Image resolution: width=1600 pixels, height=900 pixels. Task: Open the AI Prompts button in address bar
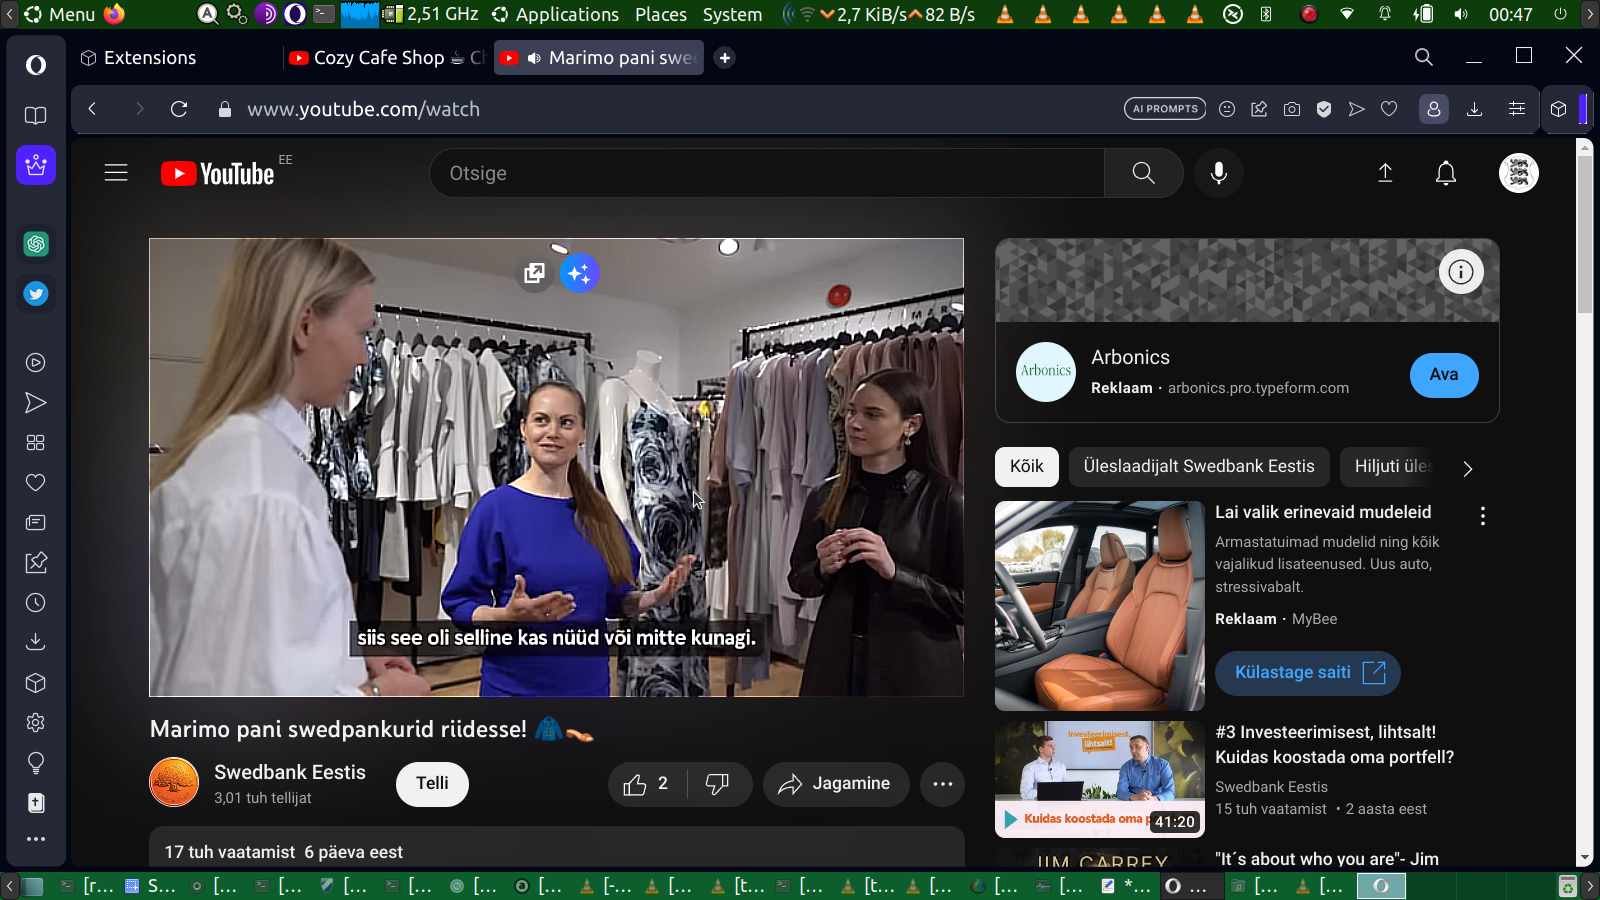click(1165, 109)
